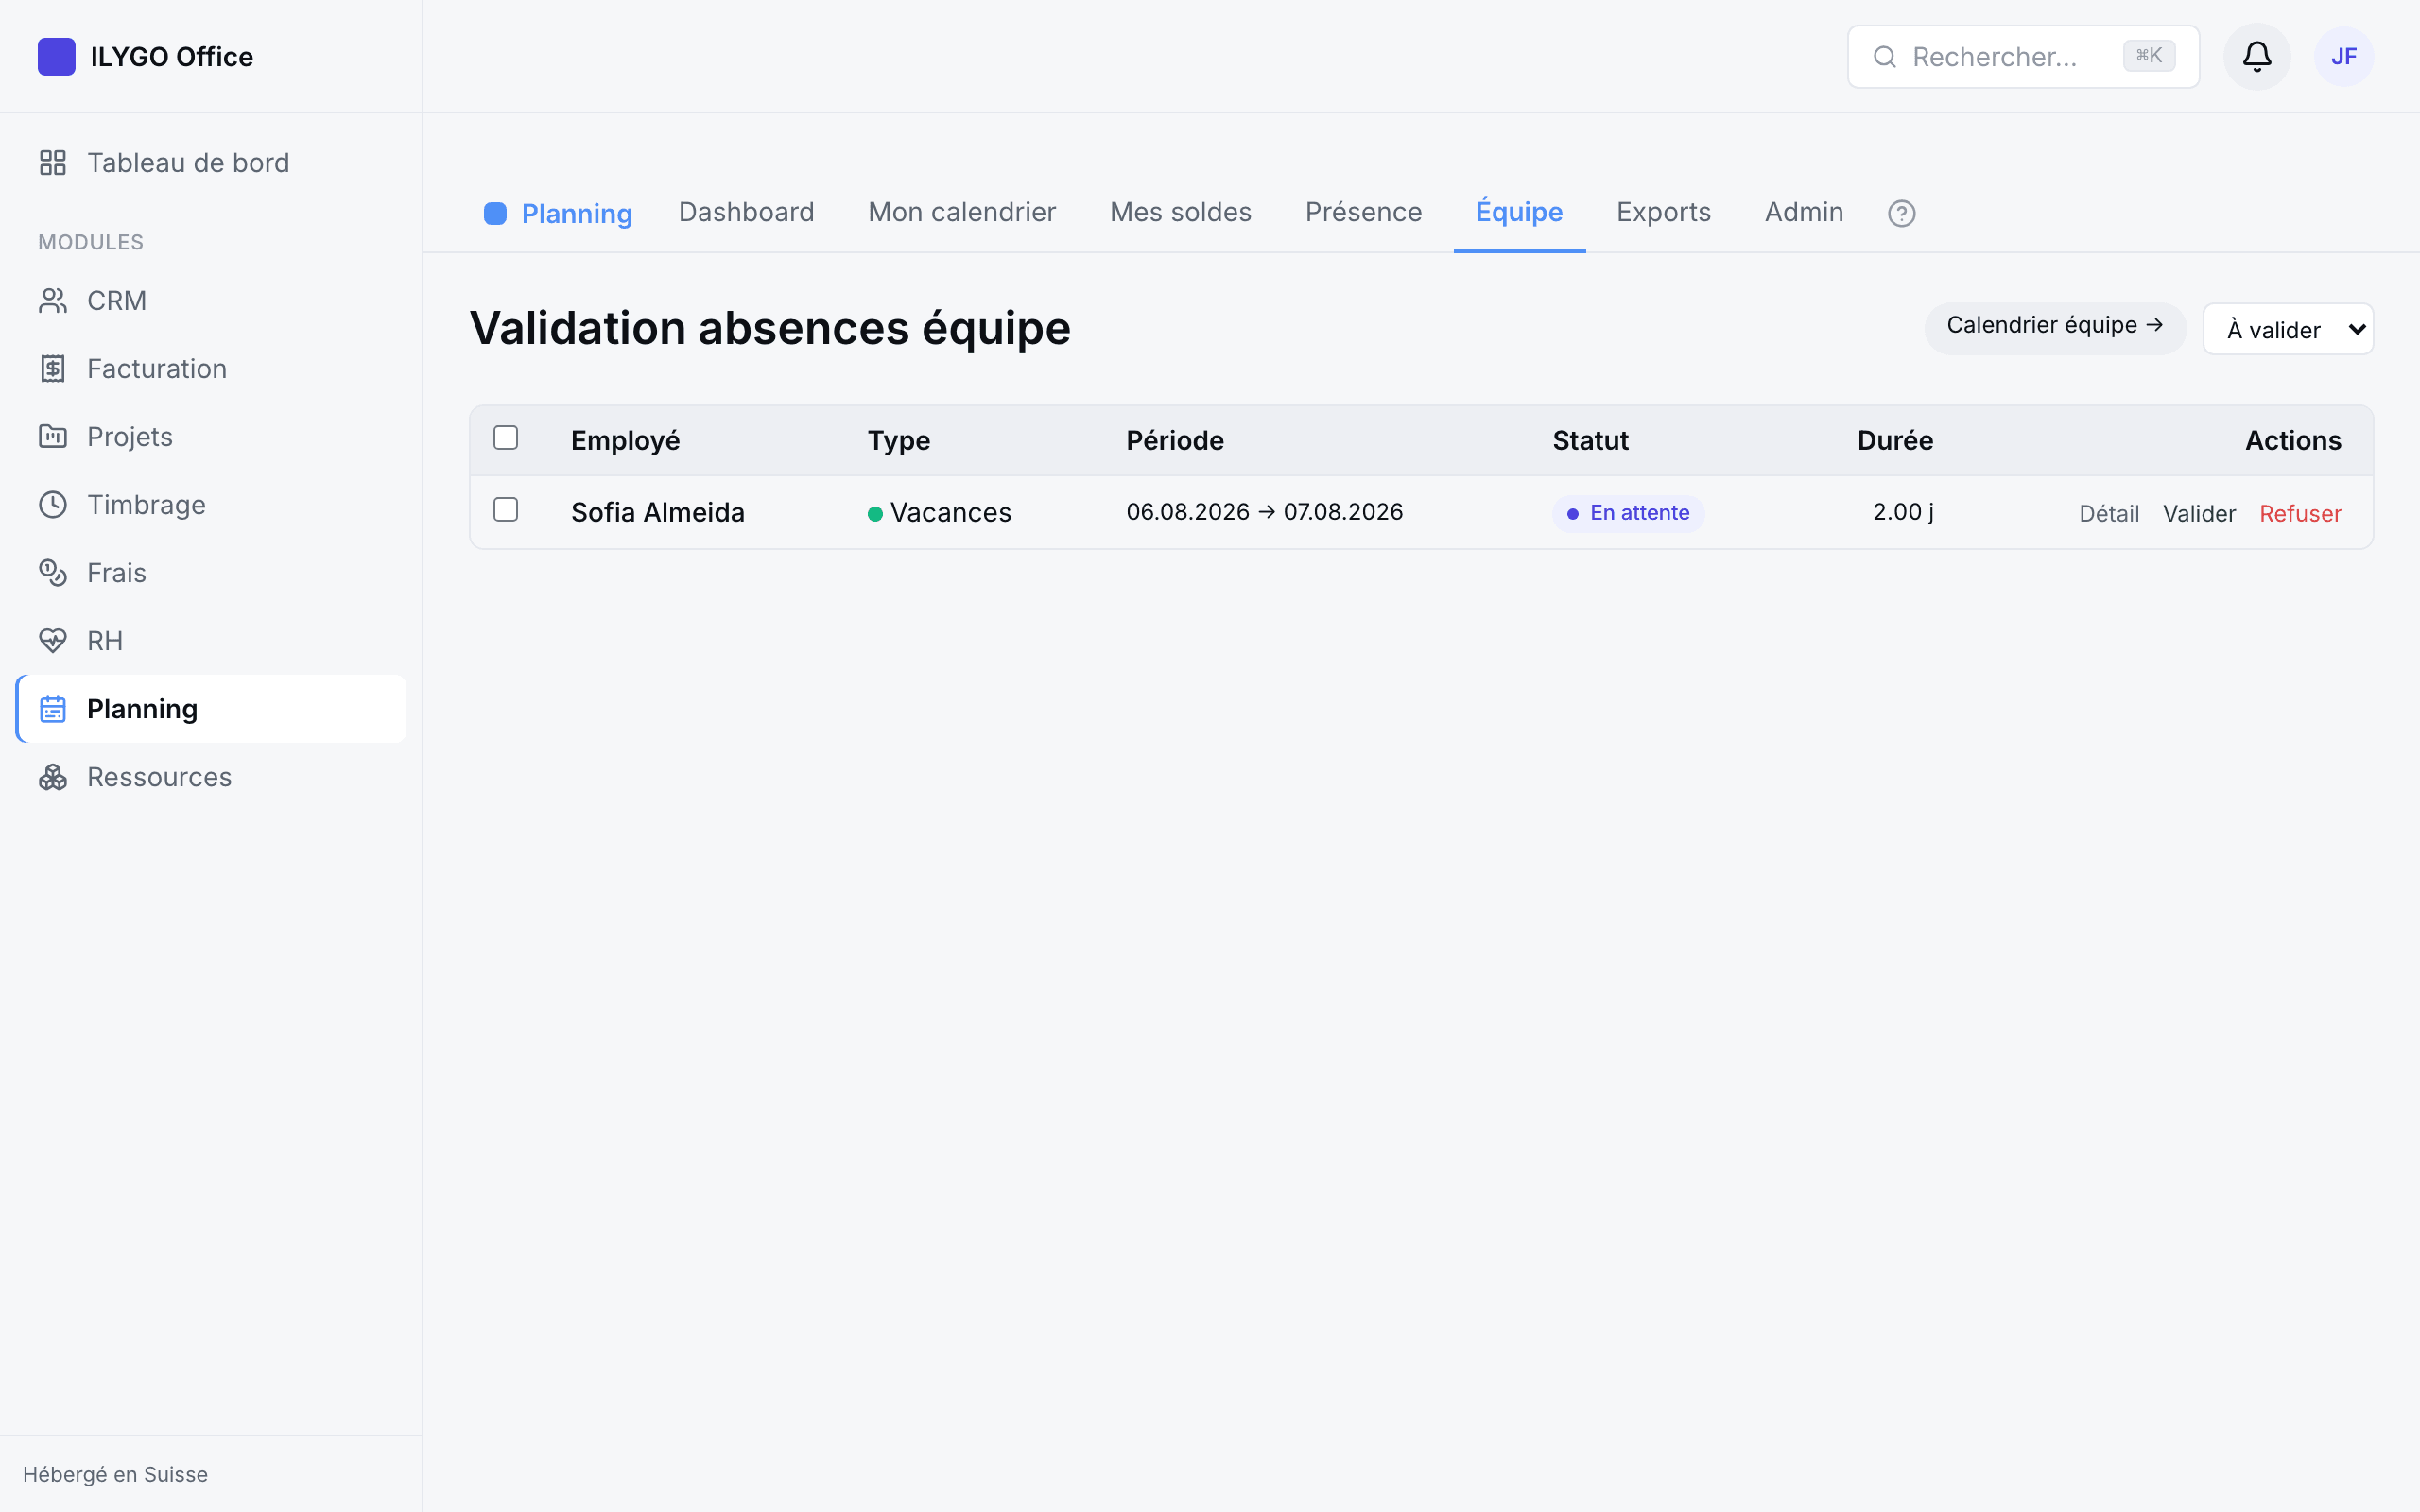
Task: Open RH module in sidebar
Action: [211, 641]
